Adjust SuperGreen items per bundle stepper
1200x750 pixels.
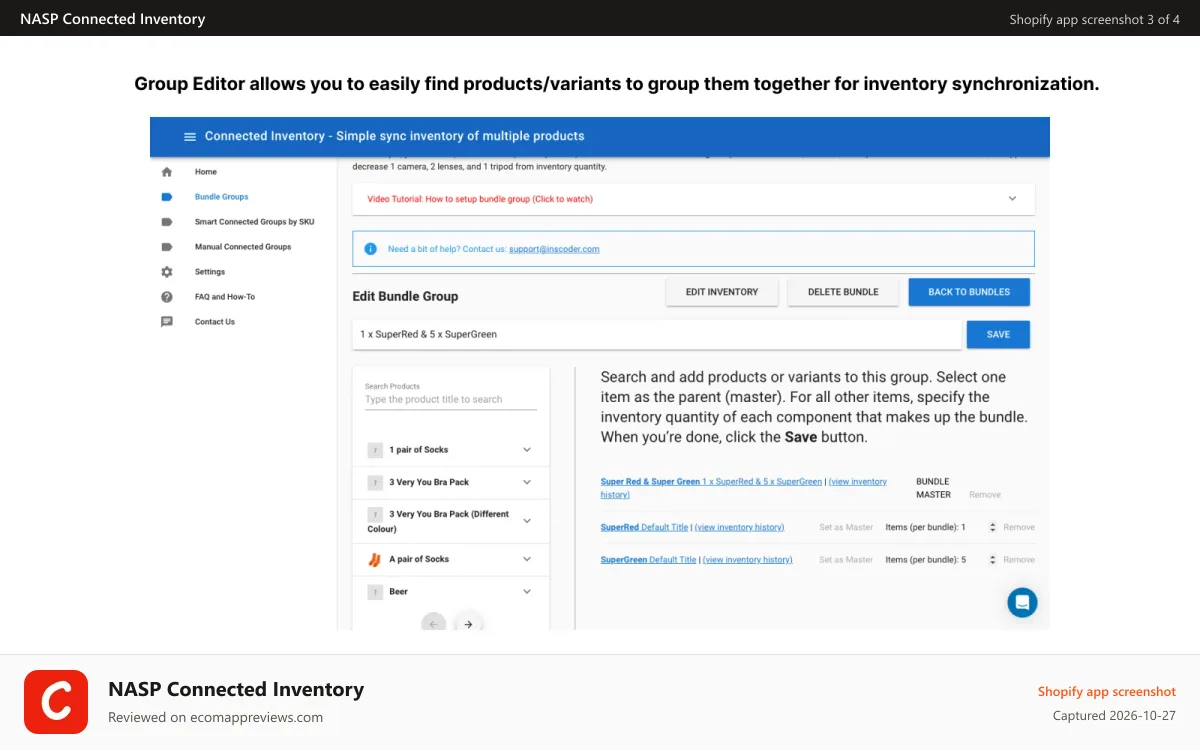[992, 560]
